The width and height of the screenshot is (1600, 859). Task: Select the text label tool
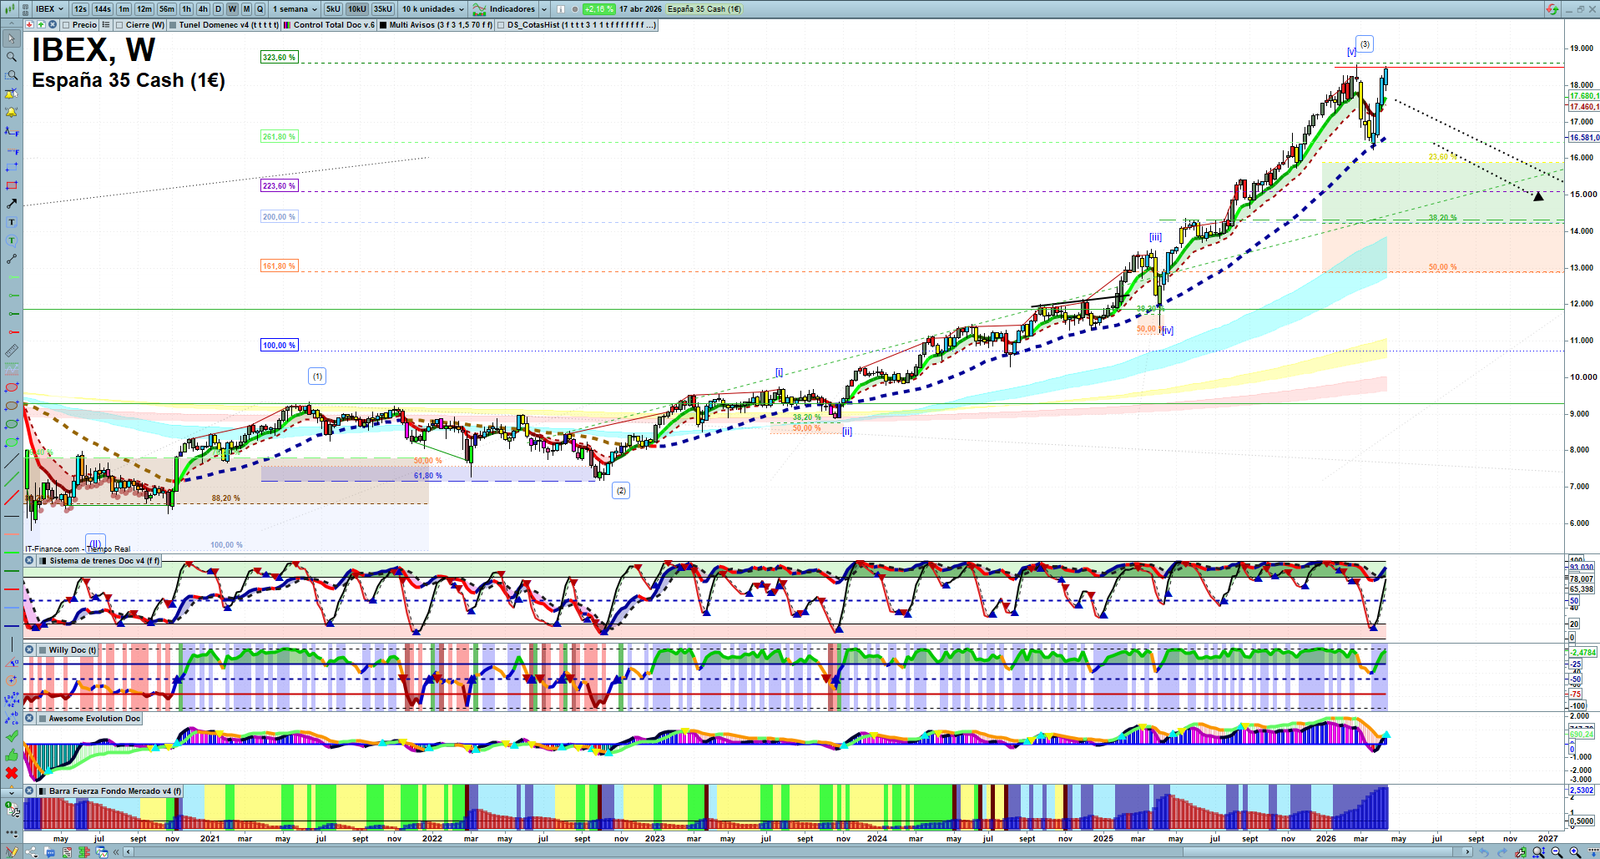pos(11,222)
